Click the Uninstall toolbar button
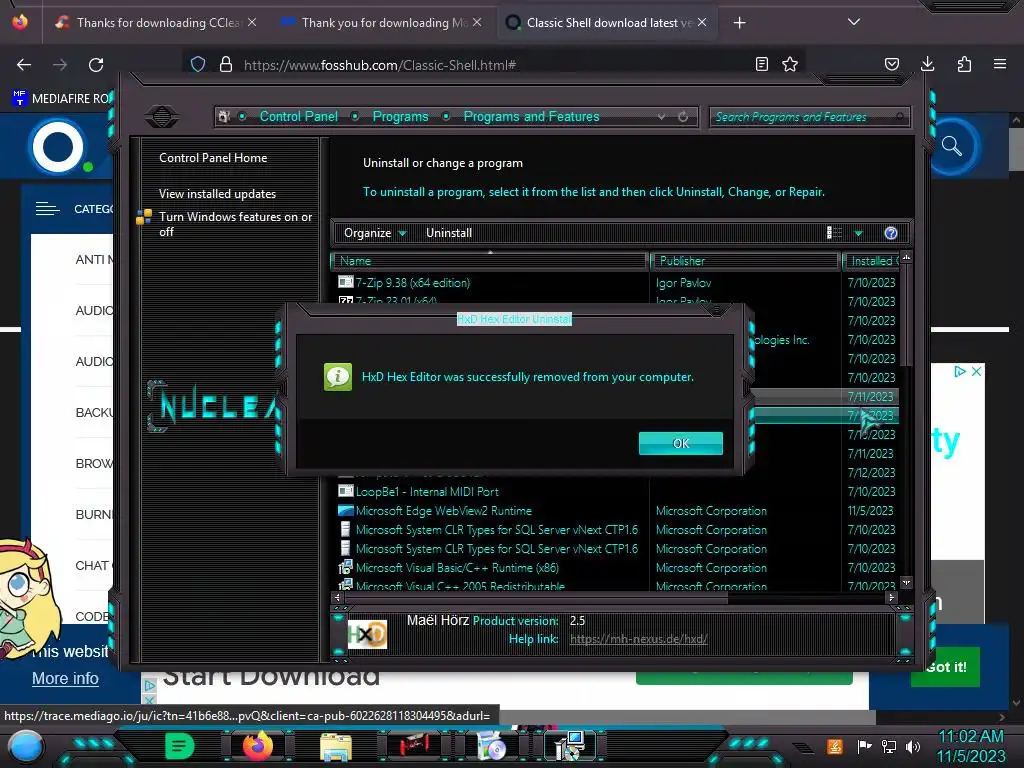This screenshot has width=1024, height=768. (449, 233)
